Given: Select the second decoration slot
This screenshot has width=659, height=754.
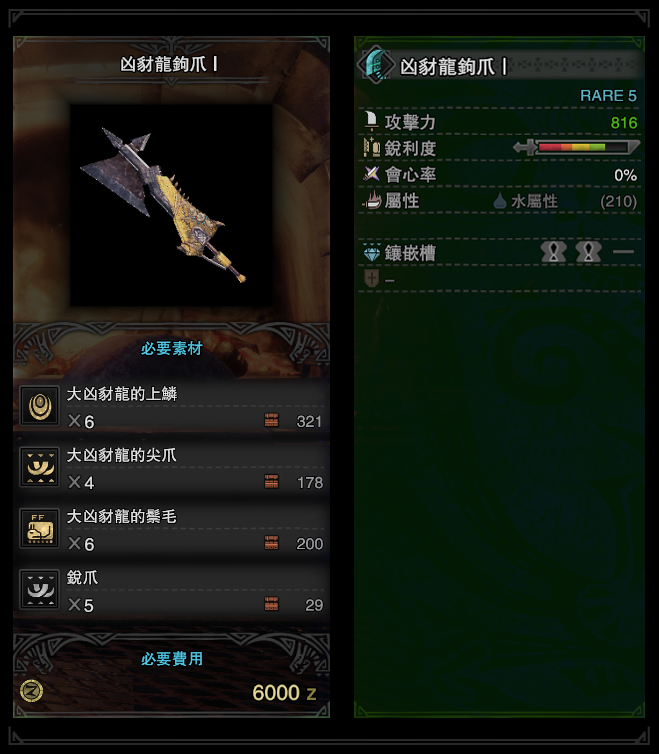Looking at the screenshot, I should 588,251.
